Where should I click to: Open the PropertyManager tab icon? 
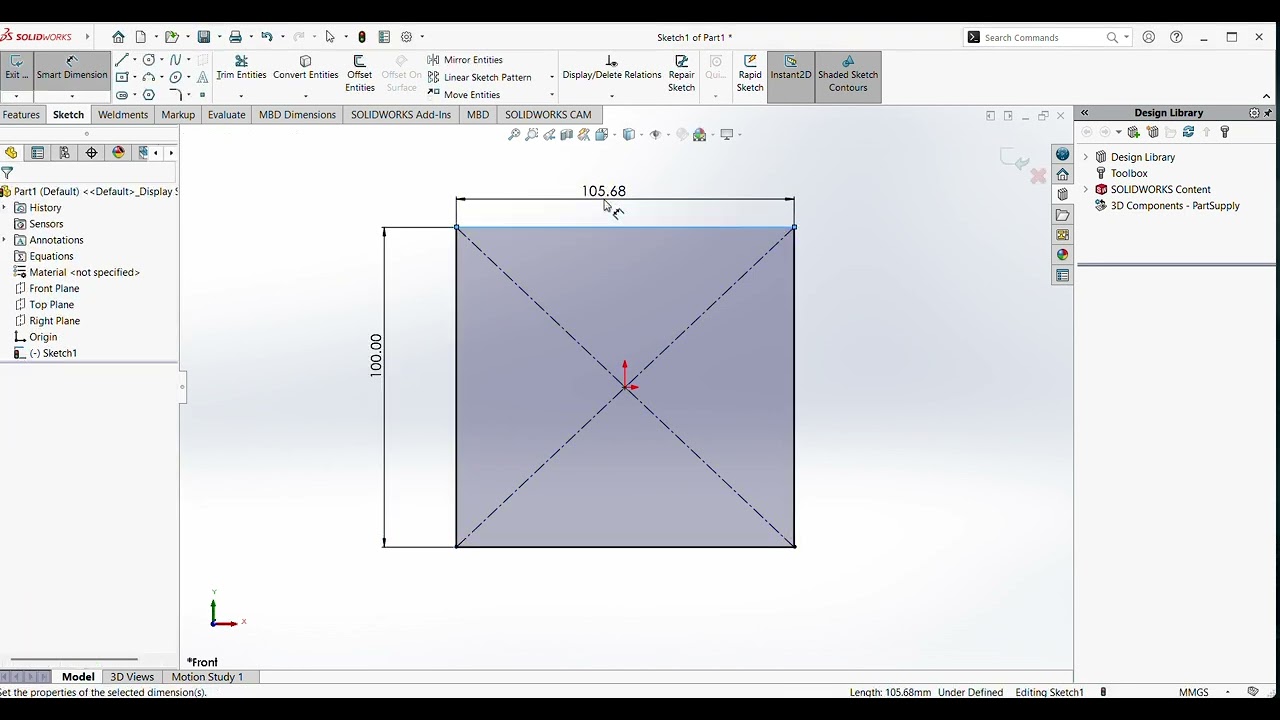[38, 153]
